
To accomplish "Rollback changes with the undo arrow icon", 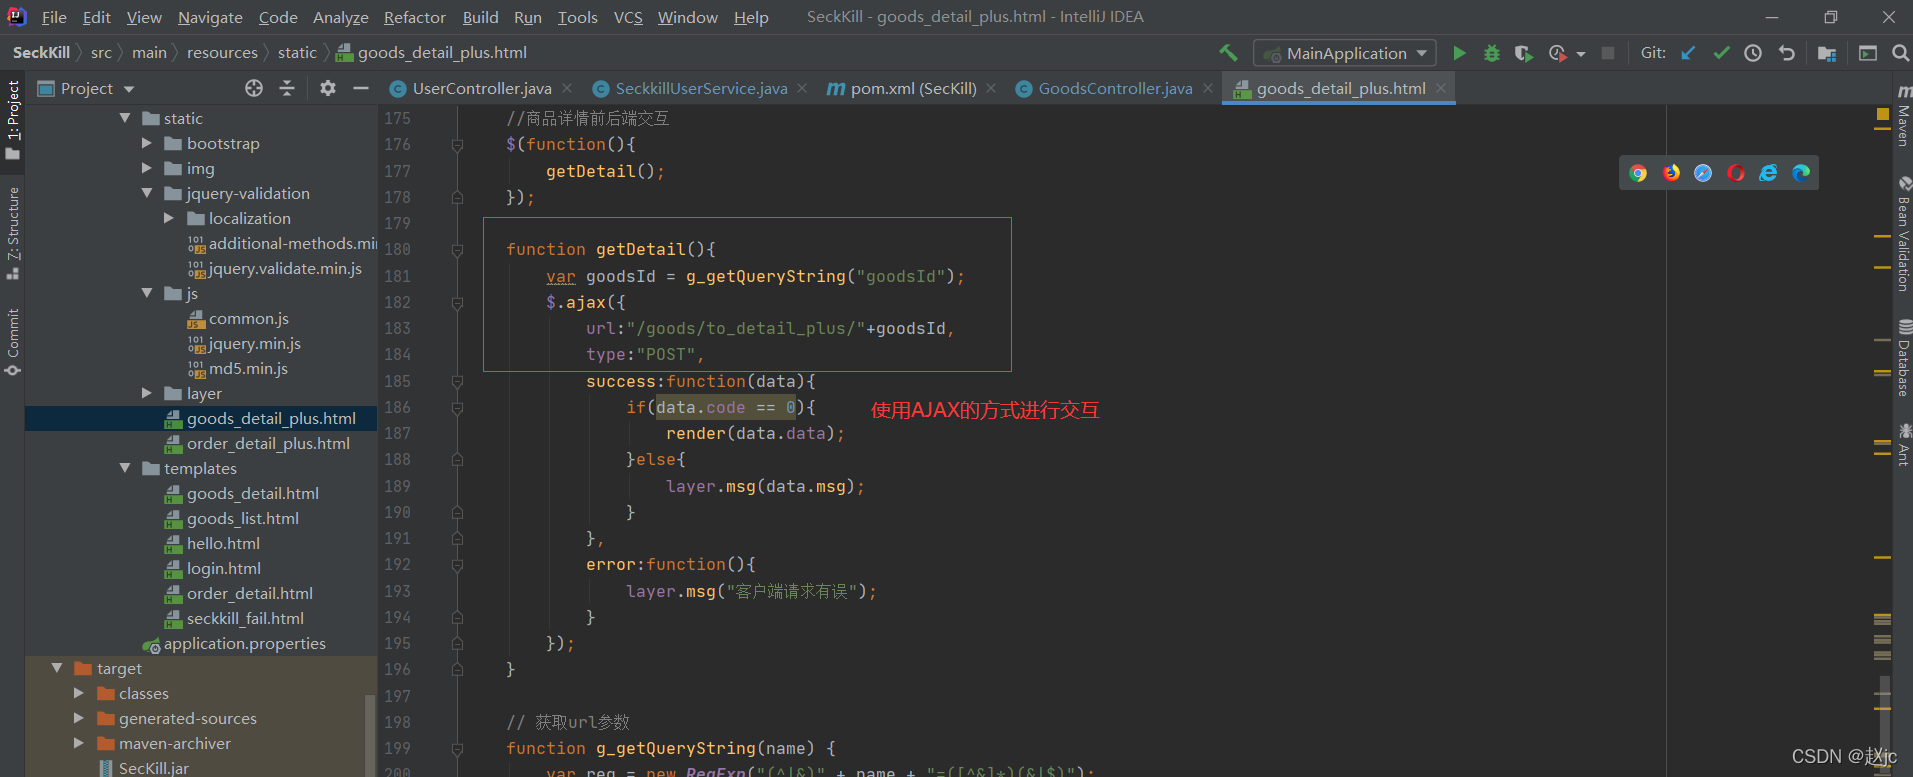I will [1786, 53].
